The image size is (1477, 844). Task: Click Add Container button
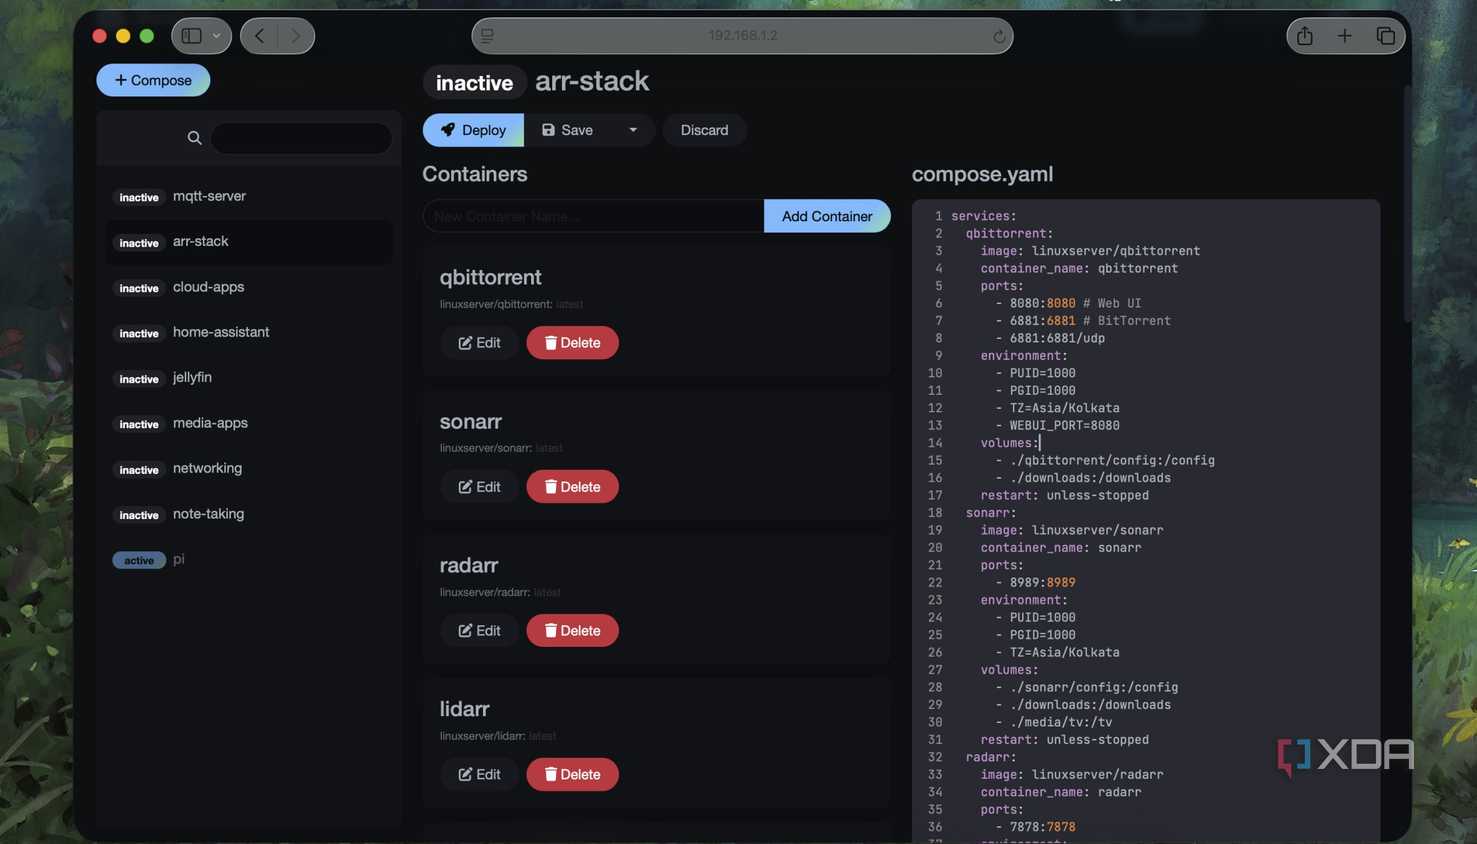click(827, 216)
